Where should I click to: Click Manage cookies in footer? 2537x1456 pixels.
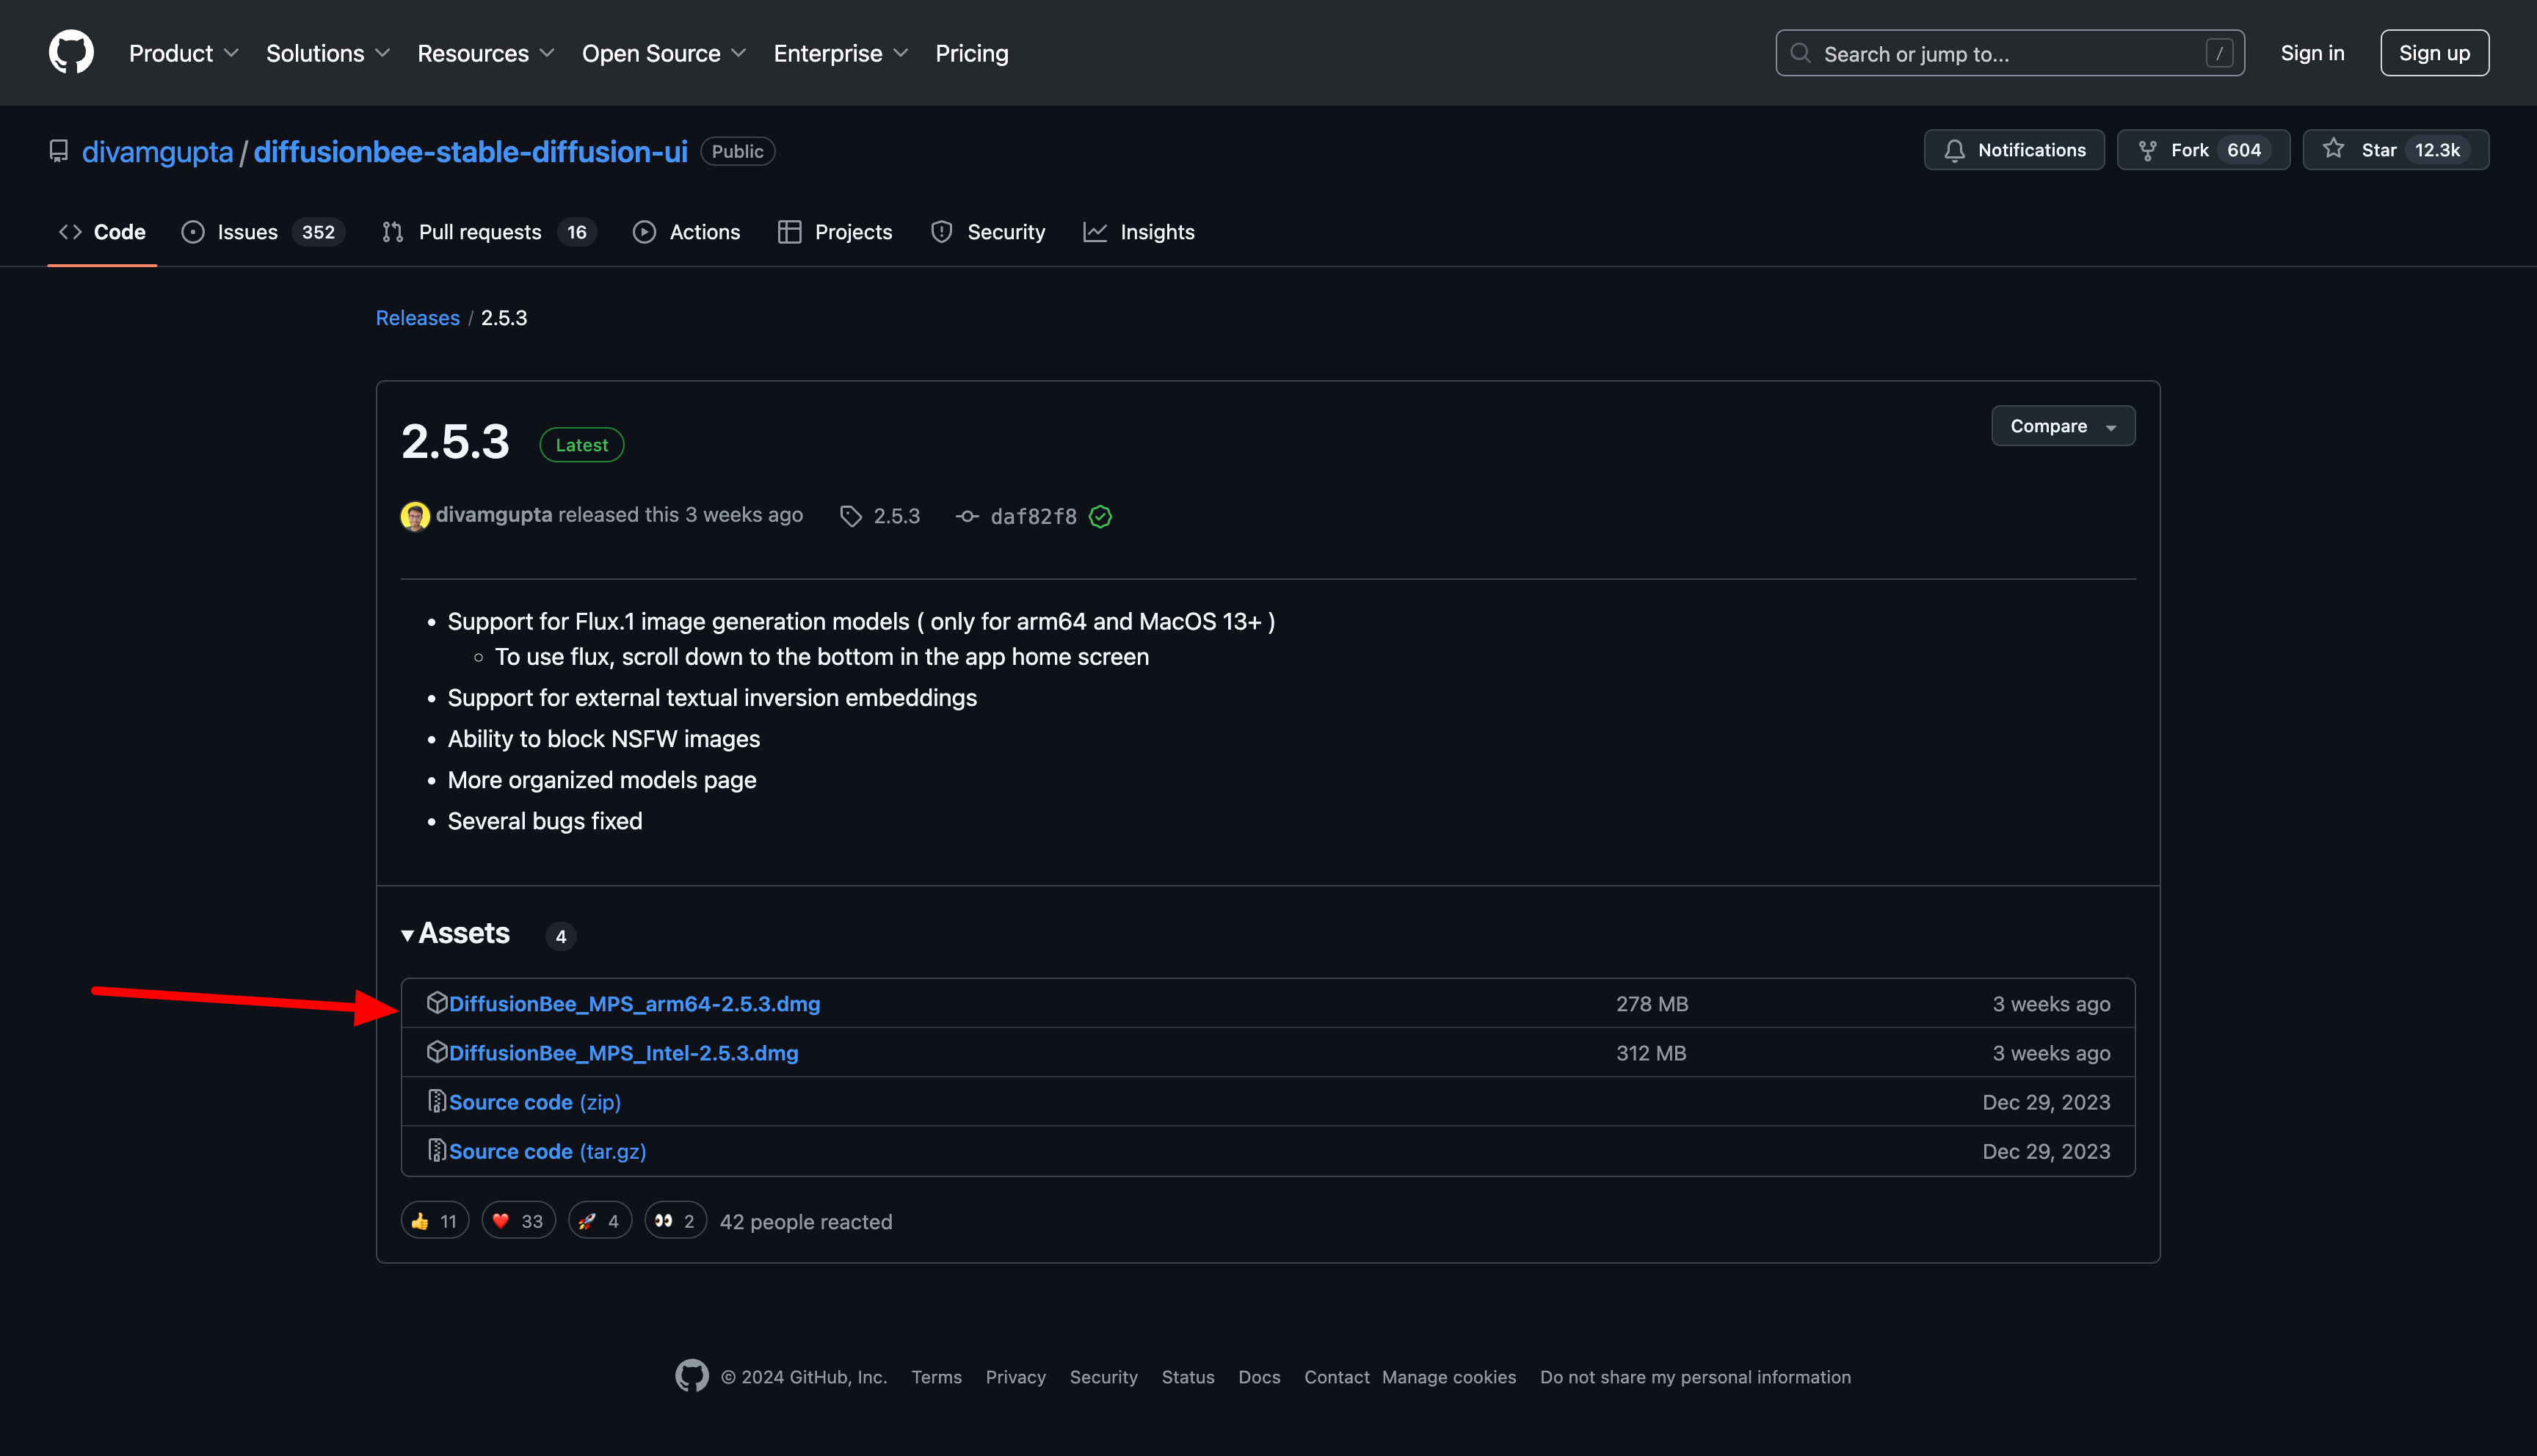[x=1449, y=1377]
